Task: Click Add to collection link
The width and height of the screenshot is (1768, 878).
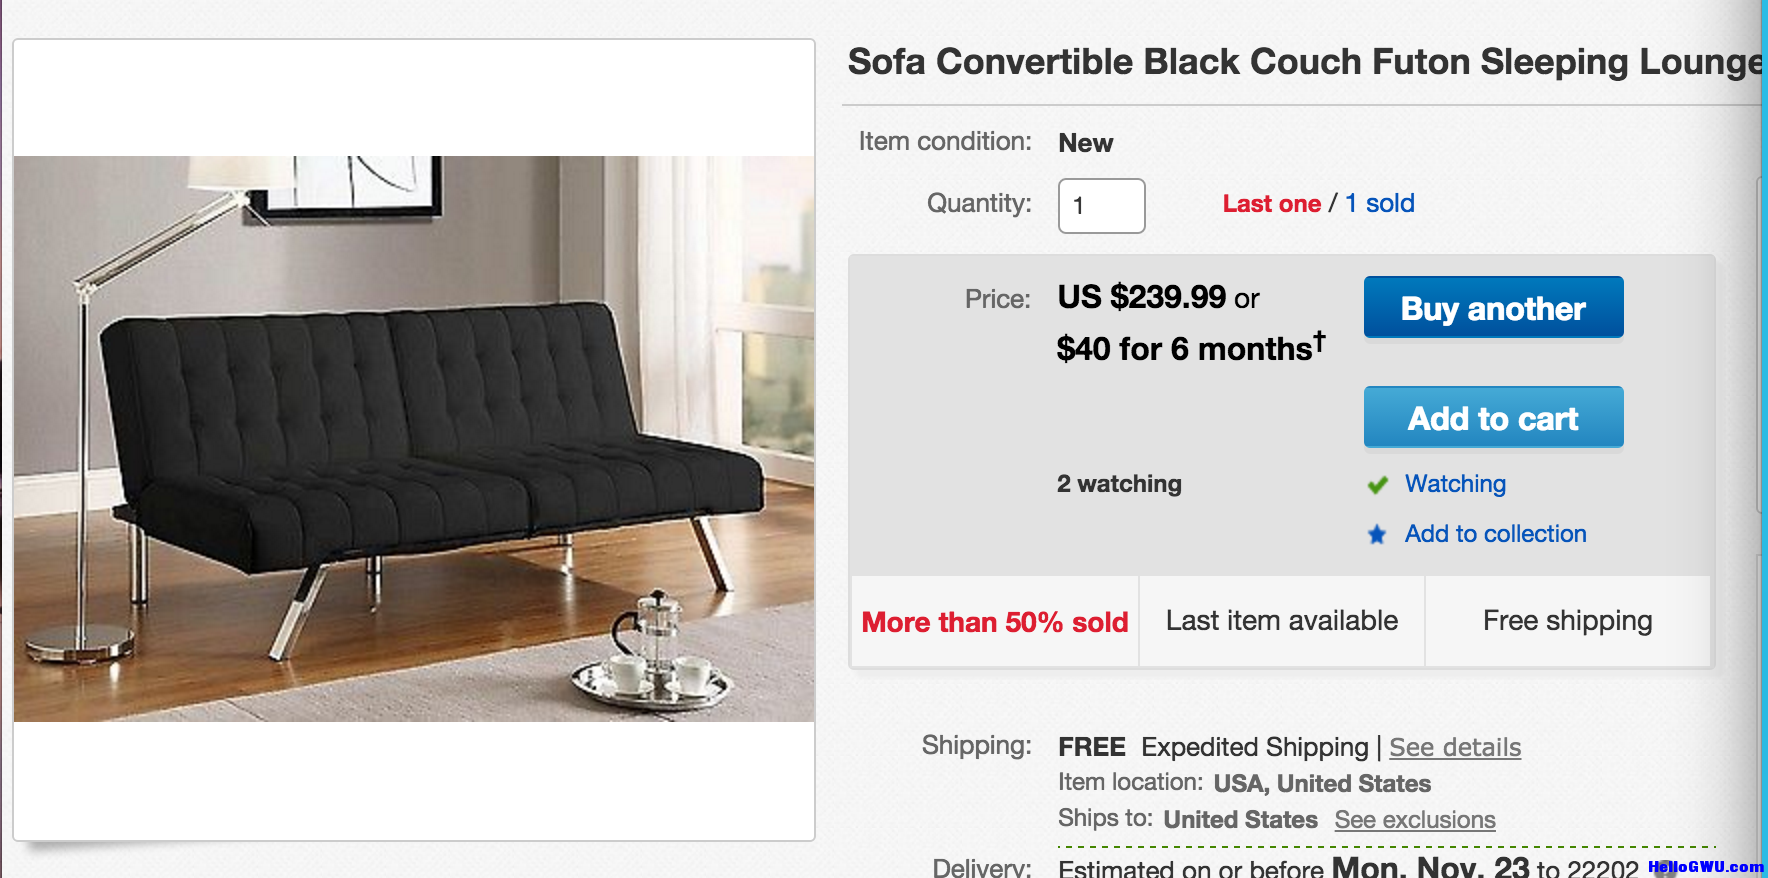Action: (x=1495, y=534)
